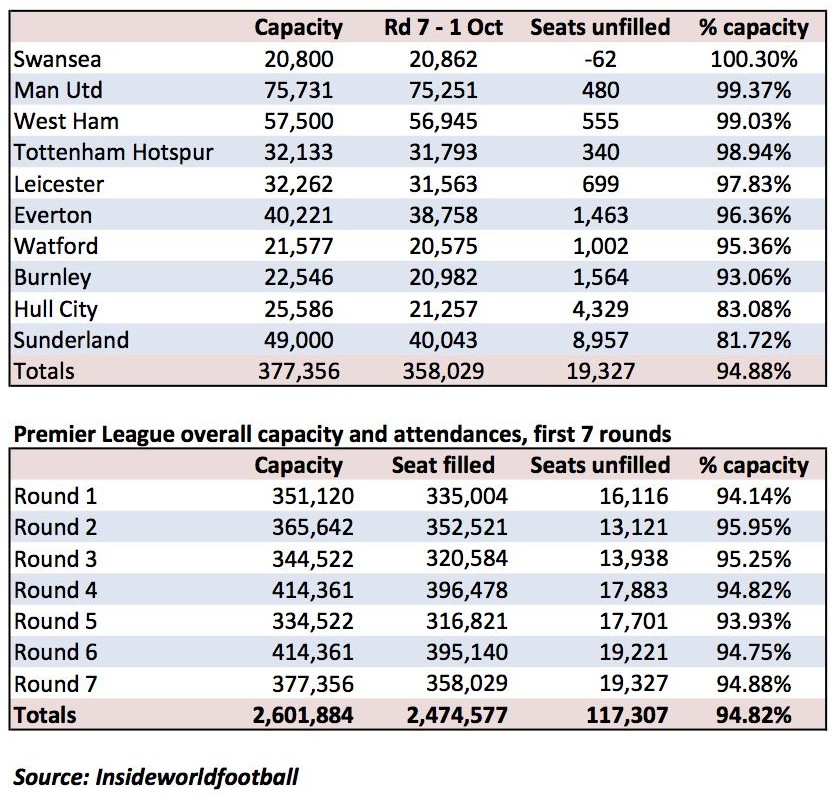Click the bold 94.82% overall total
Viewport: 833px width, 799px height.
click(x=753, y=716)
